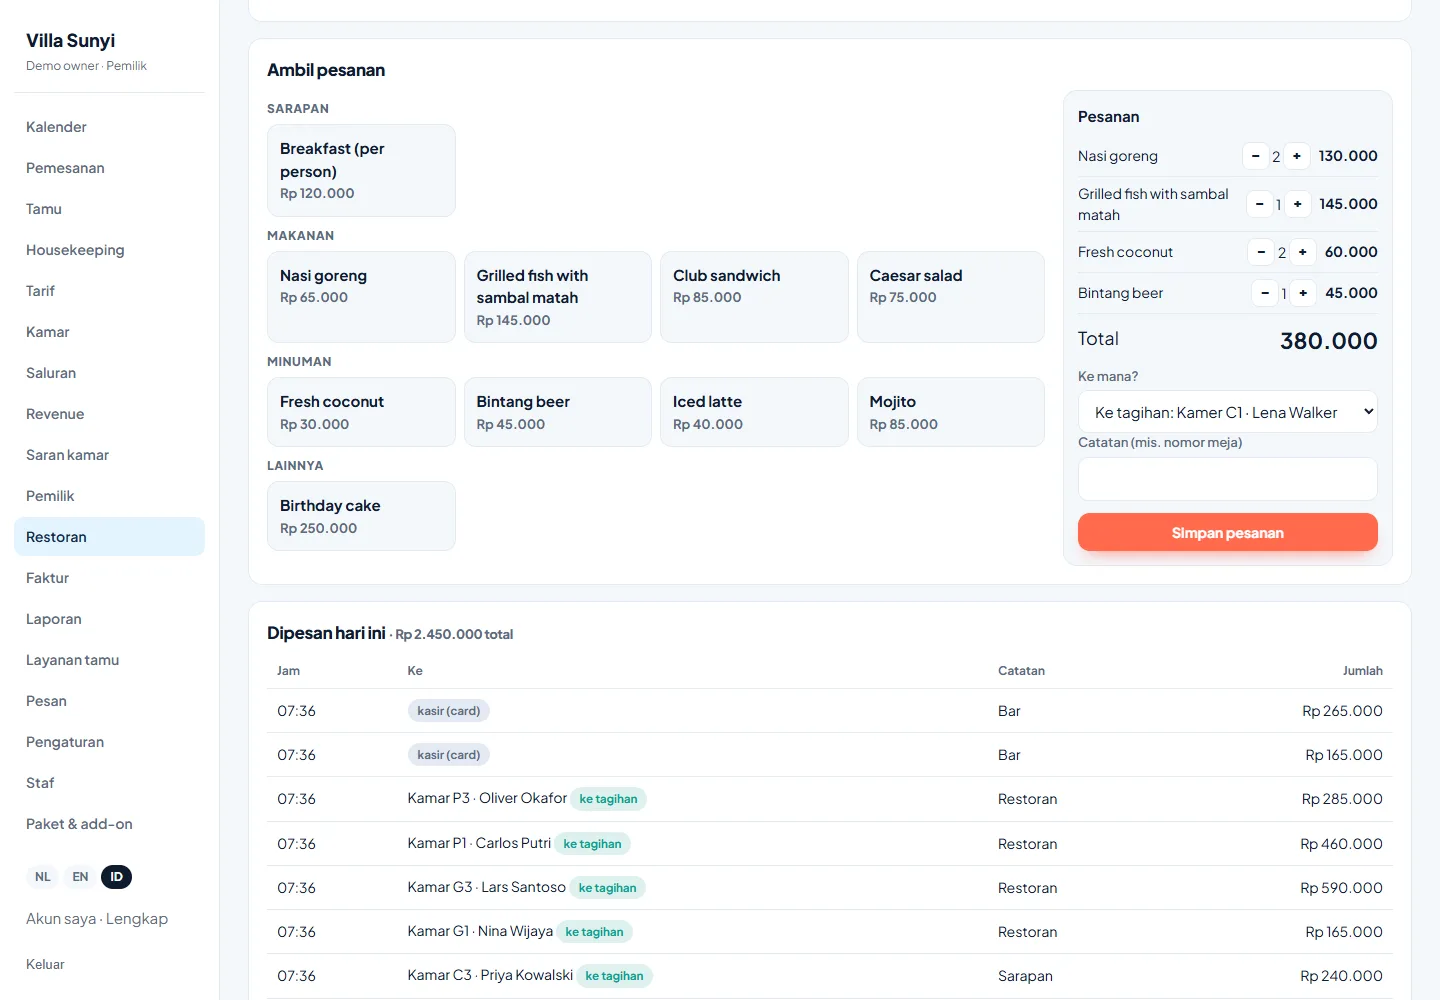The height and width of the screenshot is (1000, 1440).
Task: Open the Housekeeping section
Action: click(x=109, y=250)
